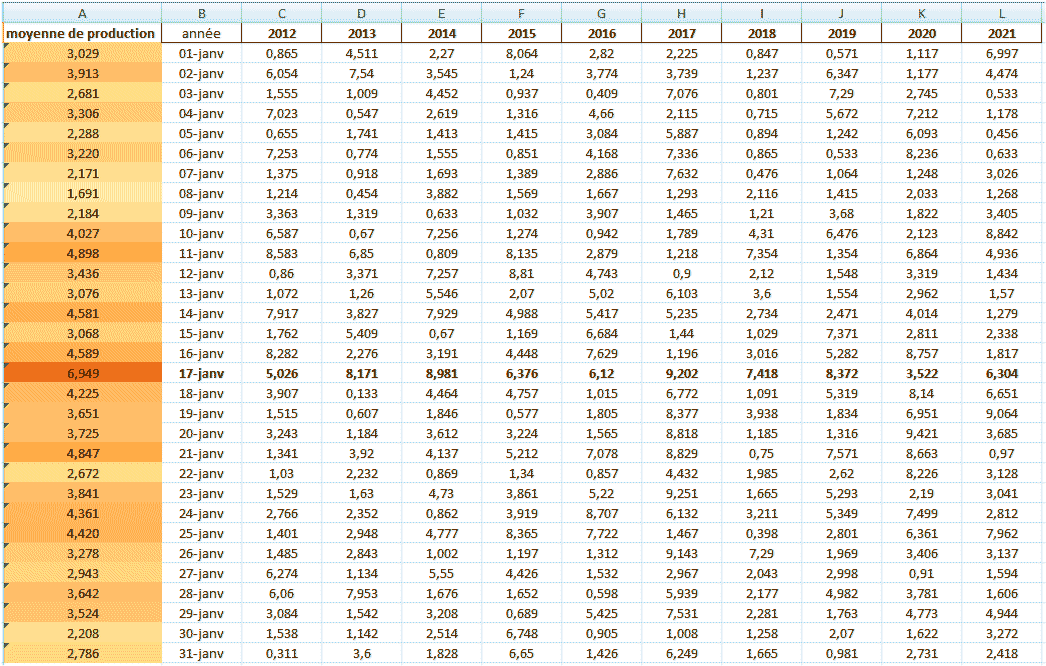Click cell value 8,064 in 2015 column
The image size is (1046, 666).
522,53
